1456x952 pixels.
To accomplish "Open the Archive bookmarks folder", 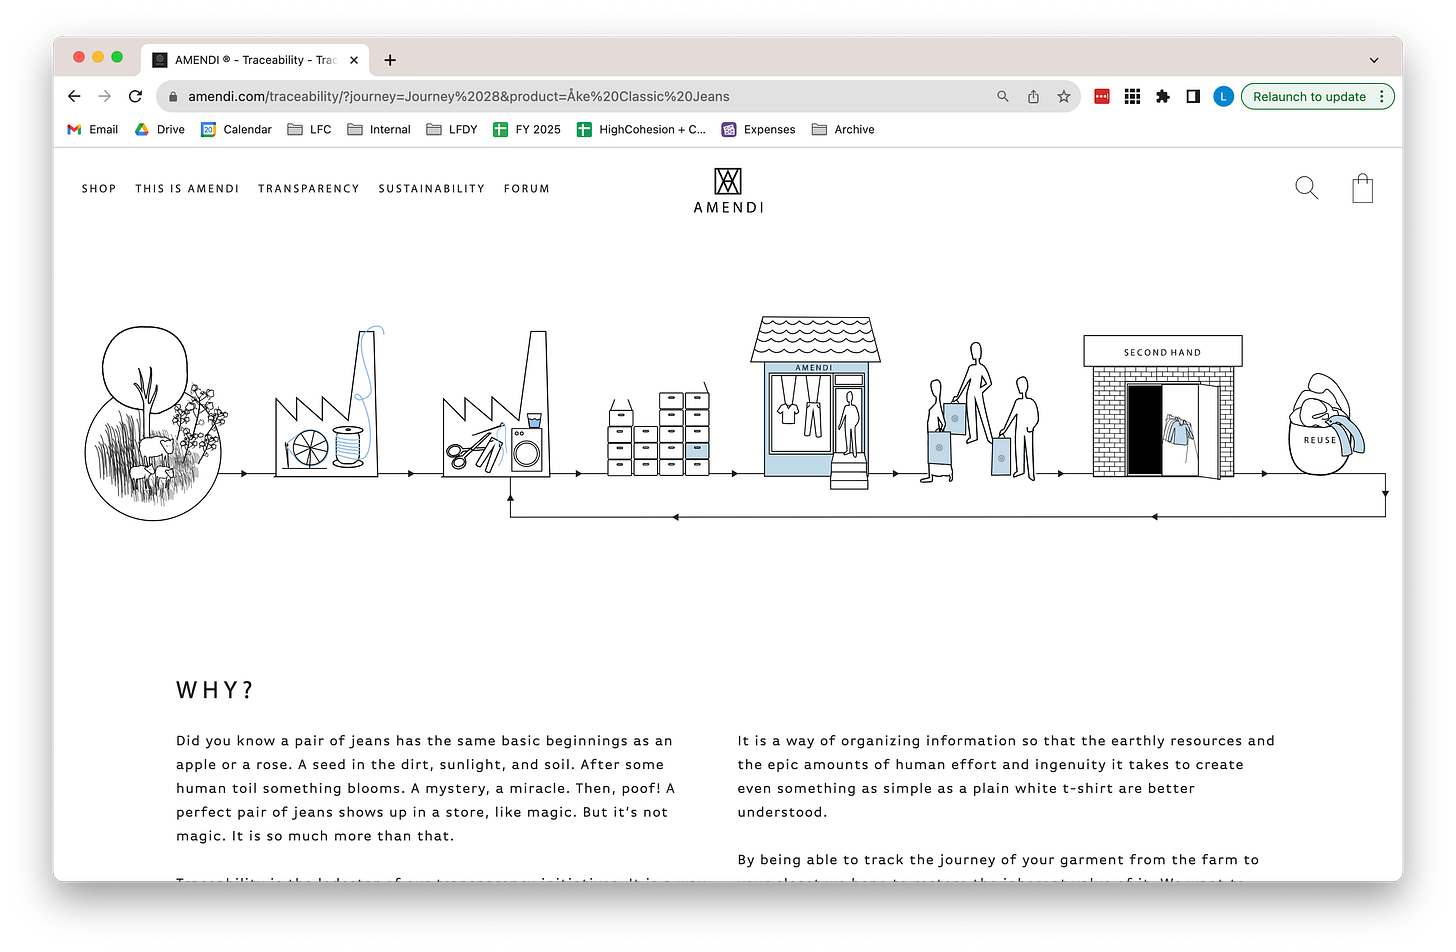I will coord(843,129).
